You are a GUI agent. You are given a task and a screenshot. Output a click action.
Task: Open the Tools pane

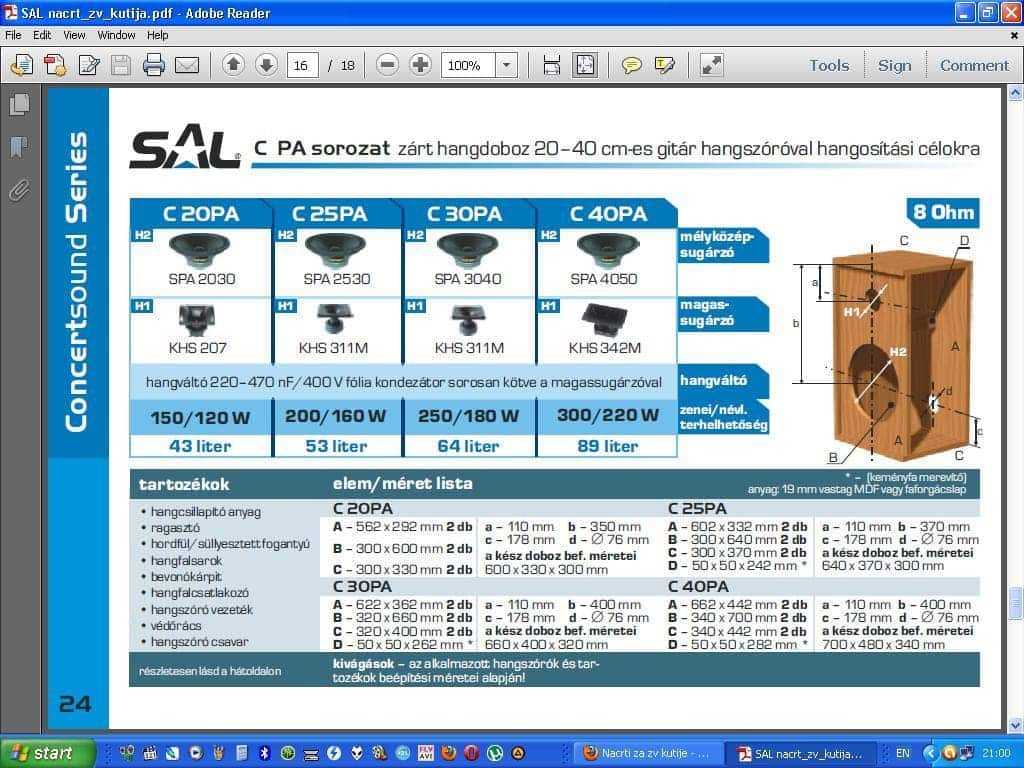tap(829, 65)
